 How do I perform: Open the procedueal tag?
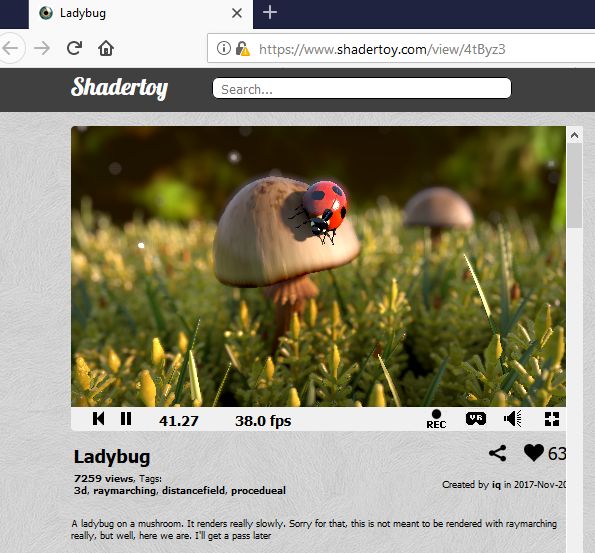point(258,491)
